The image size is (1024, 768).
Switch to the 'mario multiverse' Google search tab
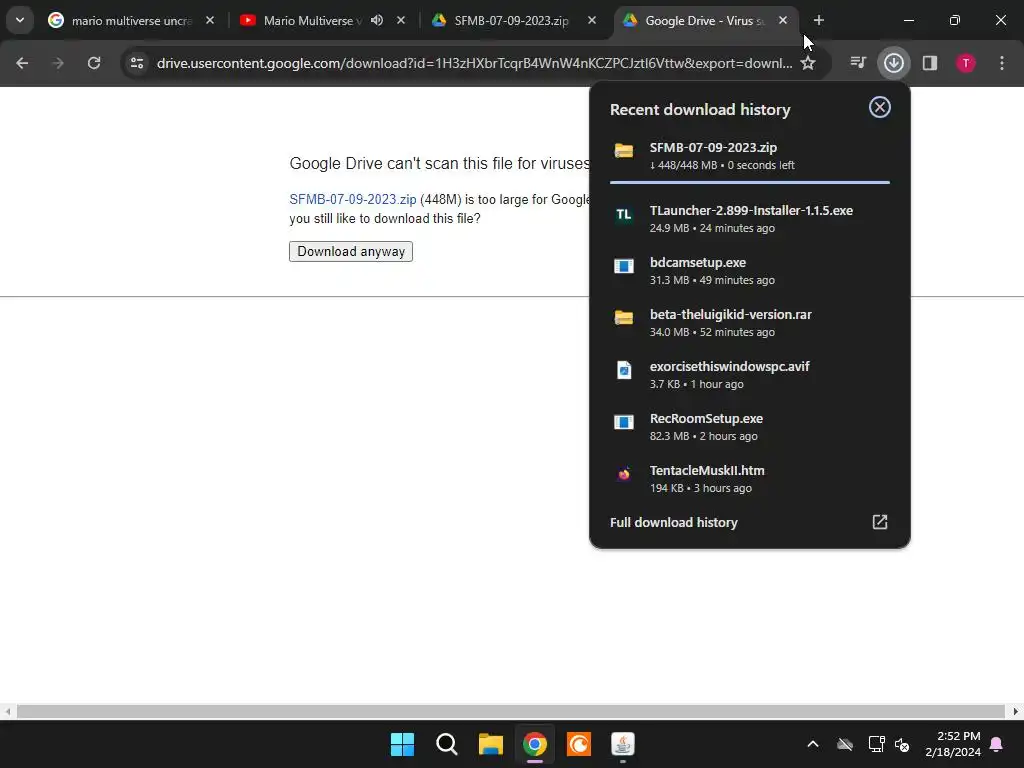point(131,21)
